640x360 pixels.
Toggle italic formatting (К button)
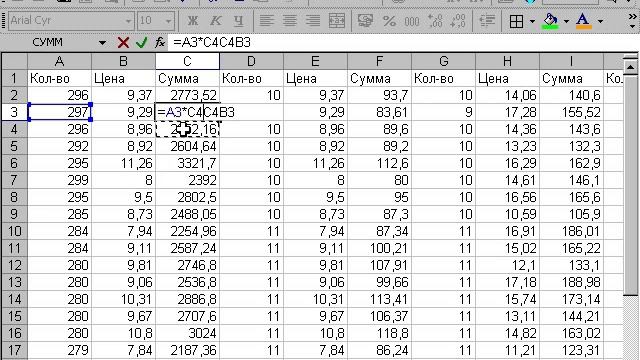click(216, 20)
